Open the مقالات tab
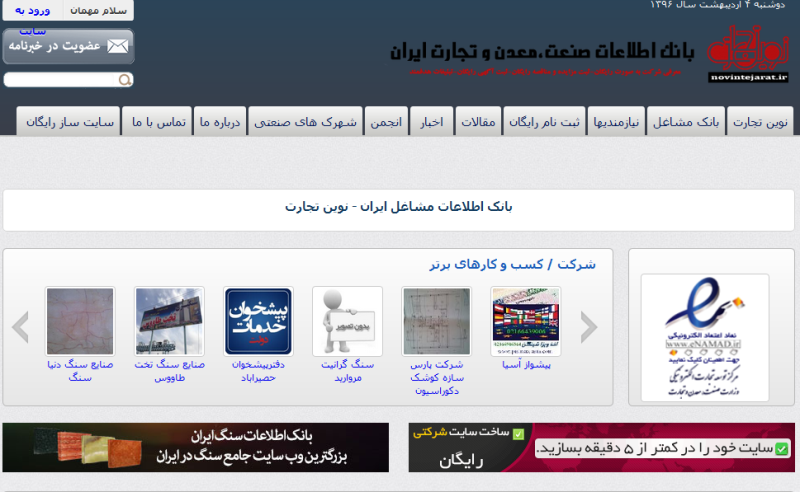The image size is (800, 492). [x=478, y=121]
